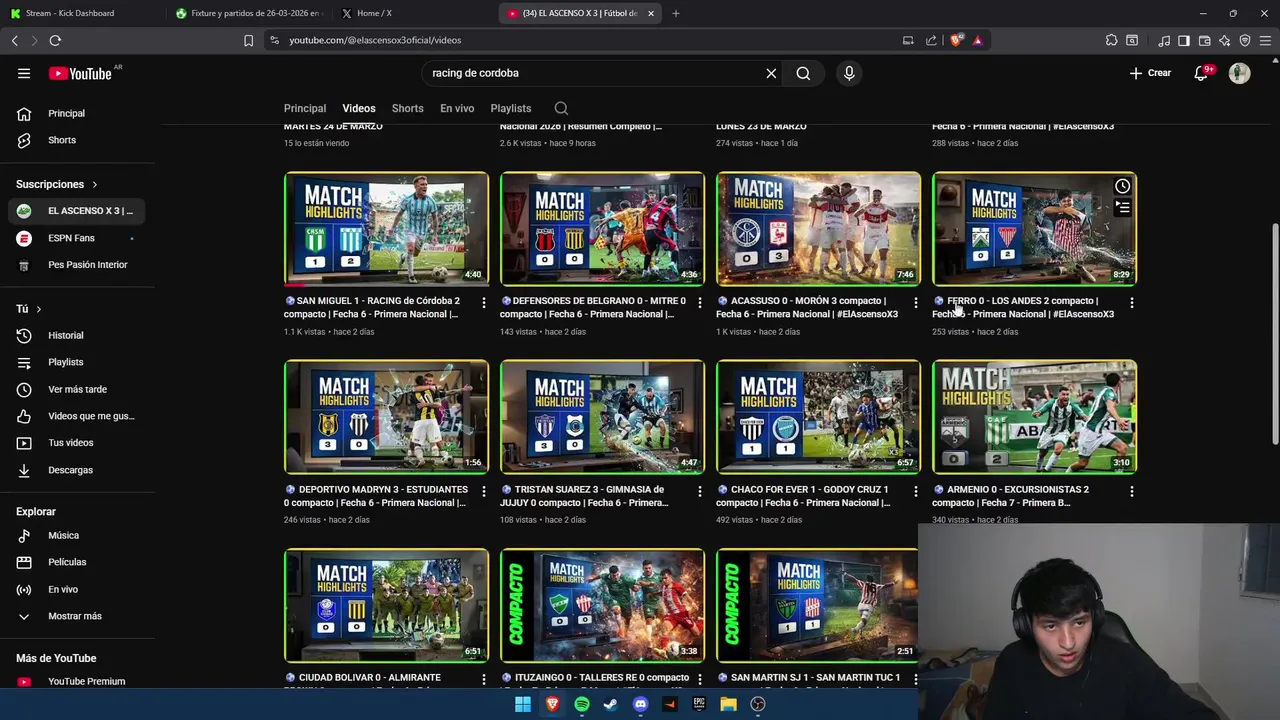Open options for SAN MIGUEL 1 - RACING video
The image size is (1280, 720).
[x=484, y=302]
